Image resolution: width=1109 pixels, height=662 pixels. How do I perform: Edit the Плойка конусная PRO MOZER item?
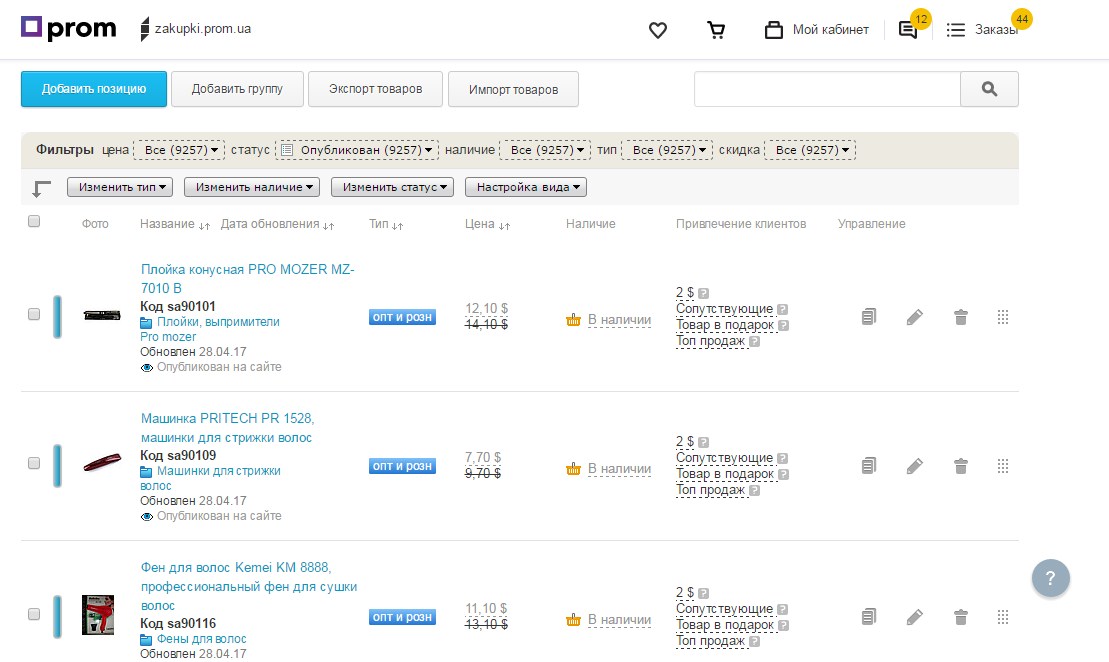click(915, 317)
